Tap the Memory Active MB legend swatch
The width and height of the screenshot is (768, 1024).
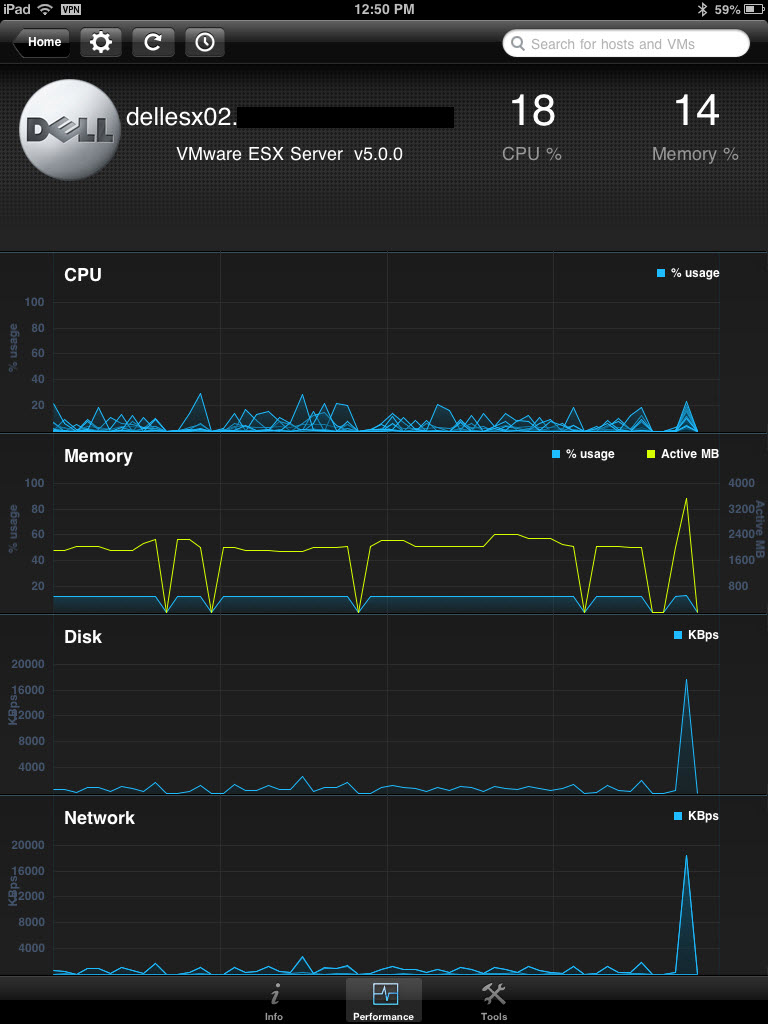click(x=651, y=454)
